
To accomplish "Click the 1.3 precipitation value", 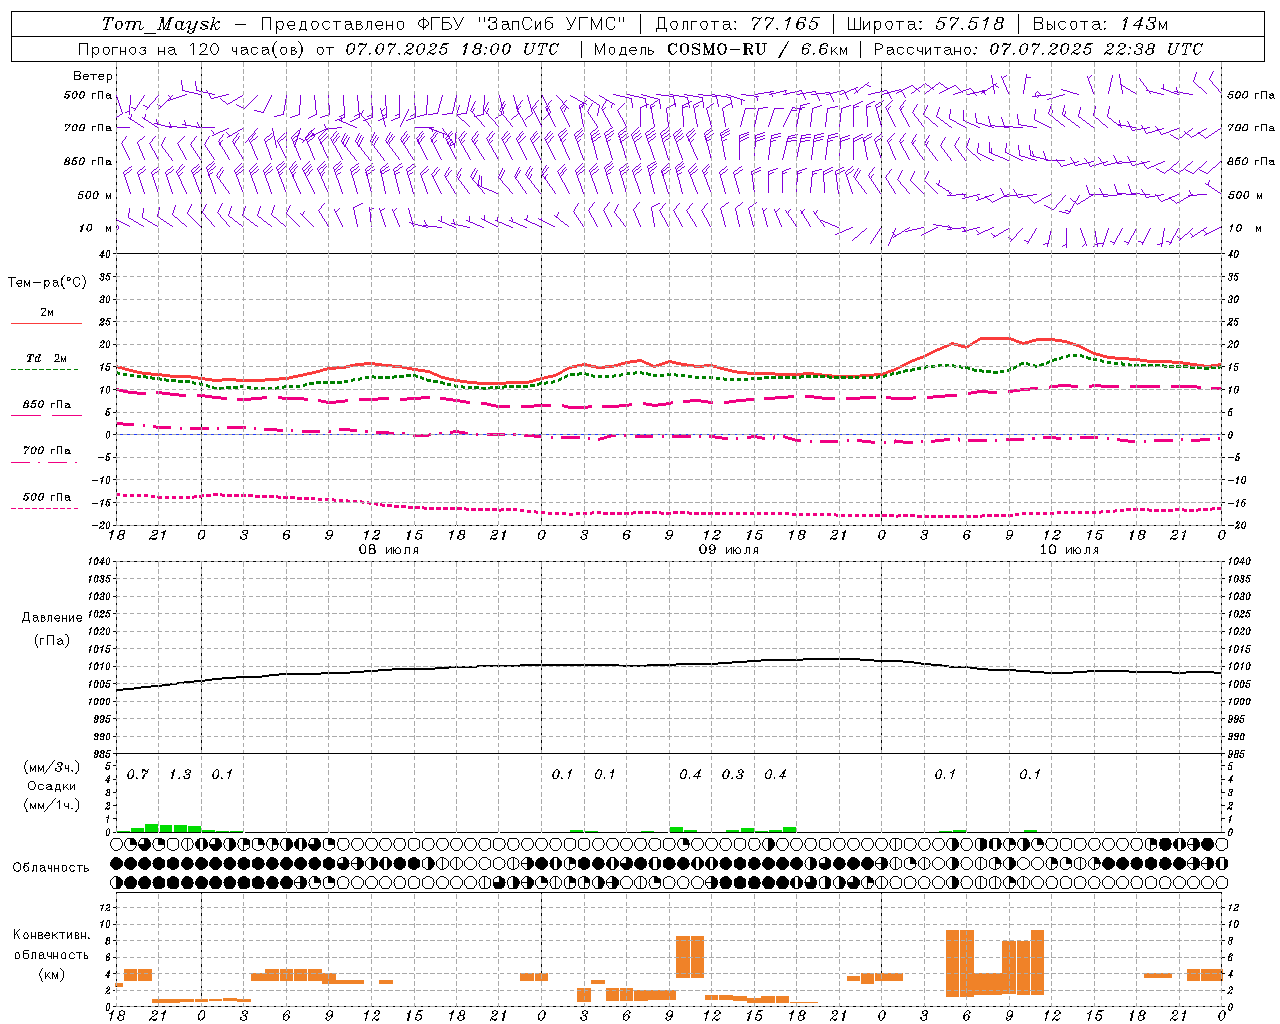I will coord(180,775).
